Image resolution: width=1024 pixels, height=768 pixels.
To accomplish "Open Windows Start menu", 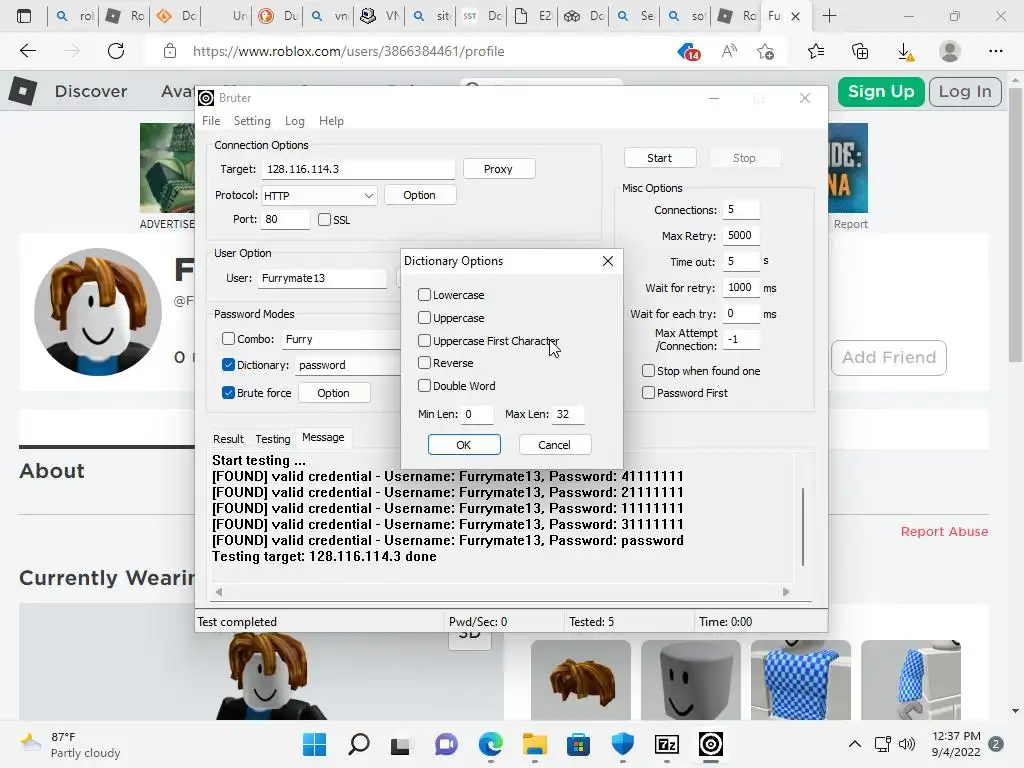I will click(314, 744).
